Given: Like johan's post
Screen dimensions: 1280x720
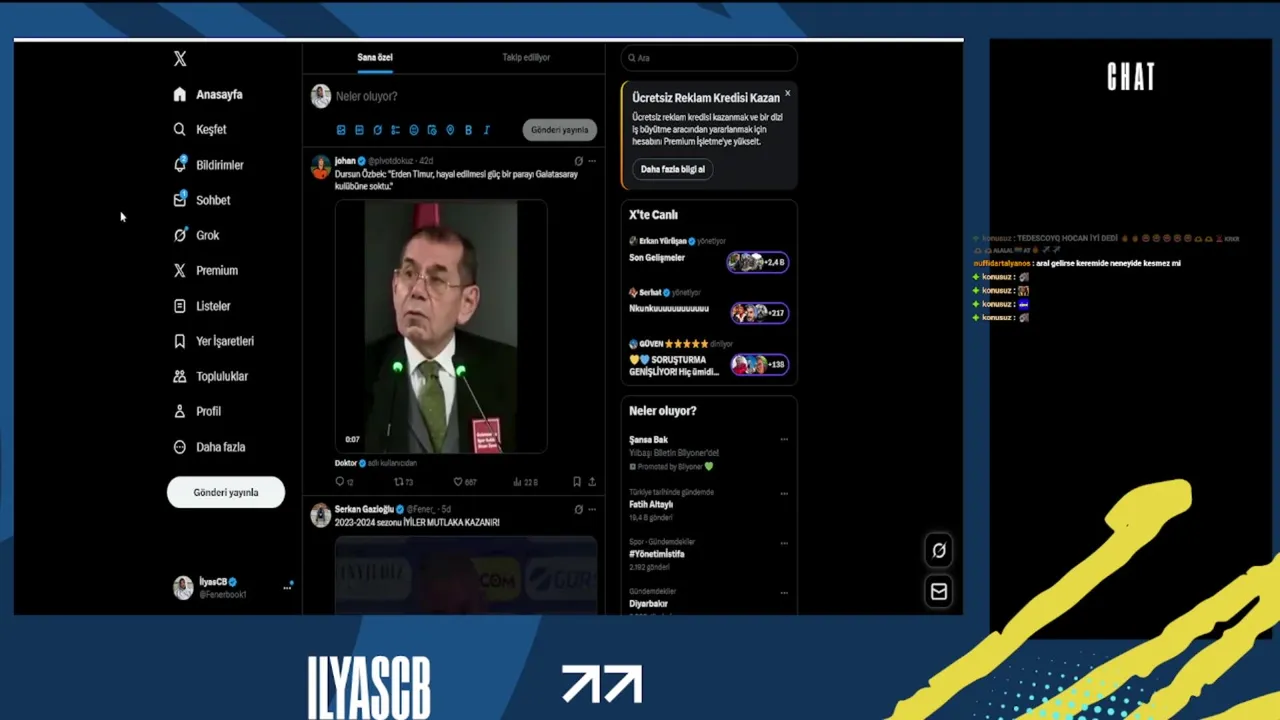Looking at the screenshot, I should click(465, 482).
